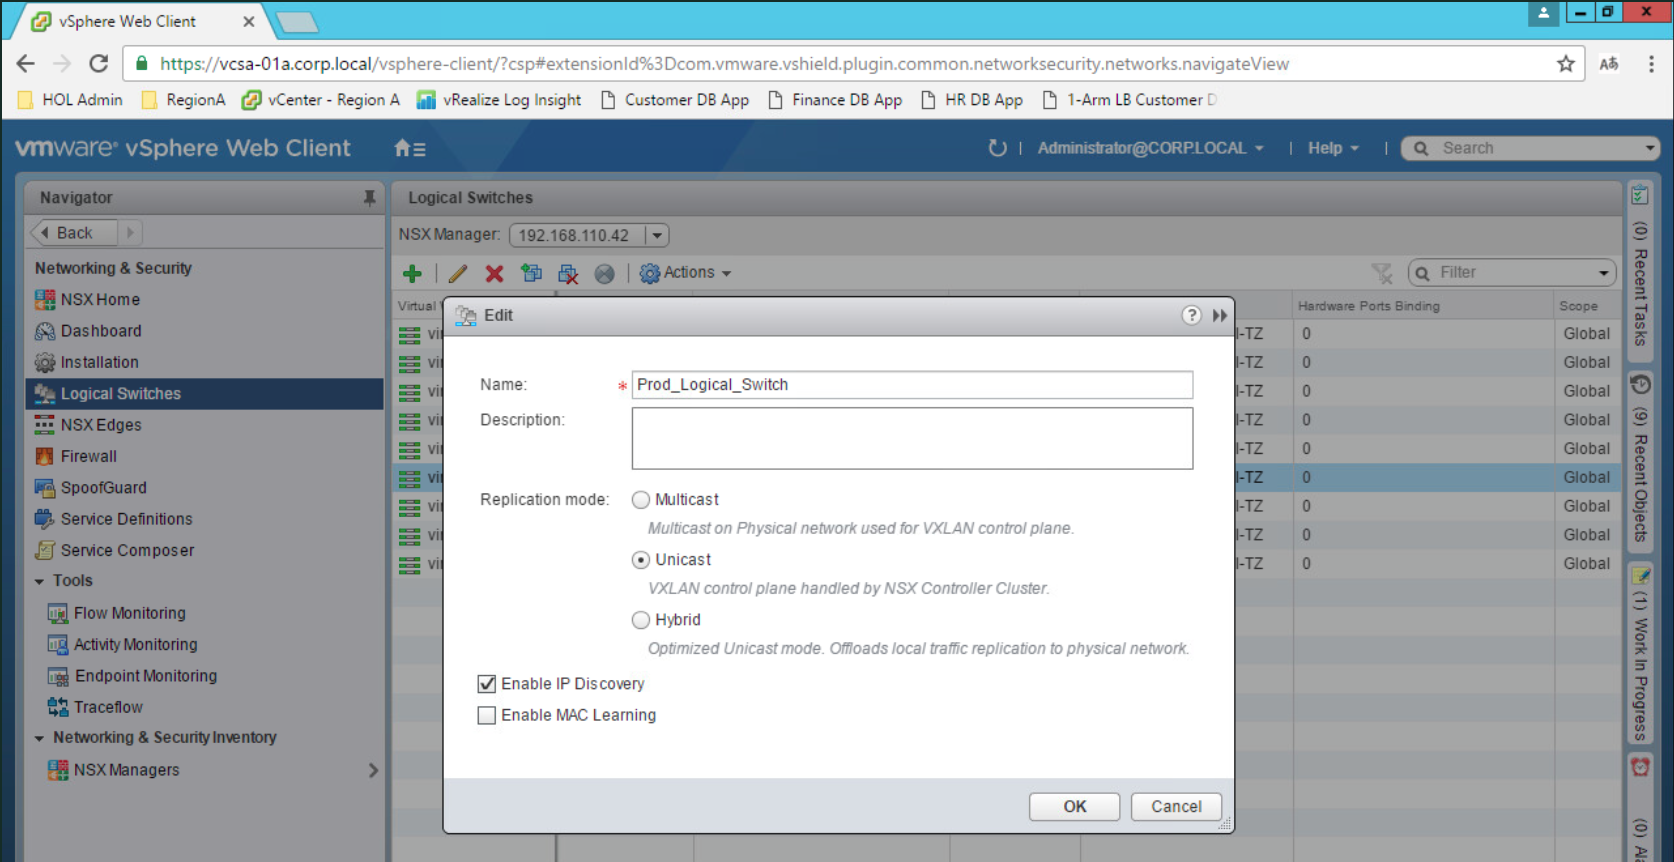Click the home menu icon in header
Image resolution: width=1674 pixels, height=862 pixels.
[x=410, y=148]
